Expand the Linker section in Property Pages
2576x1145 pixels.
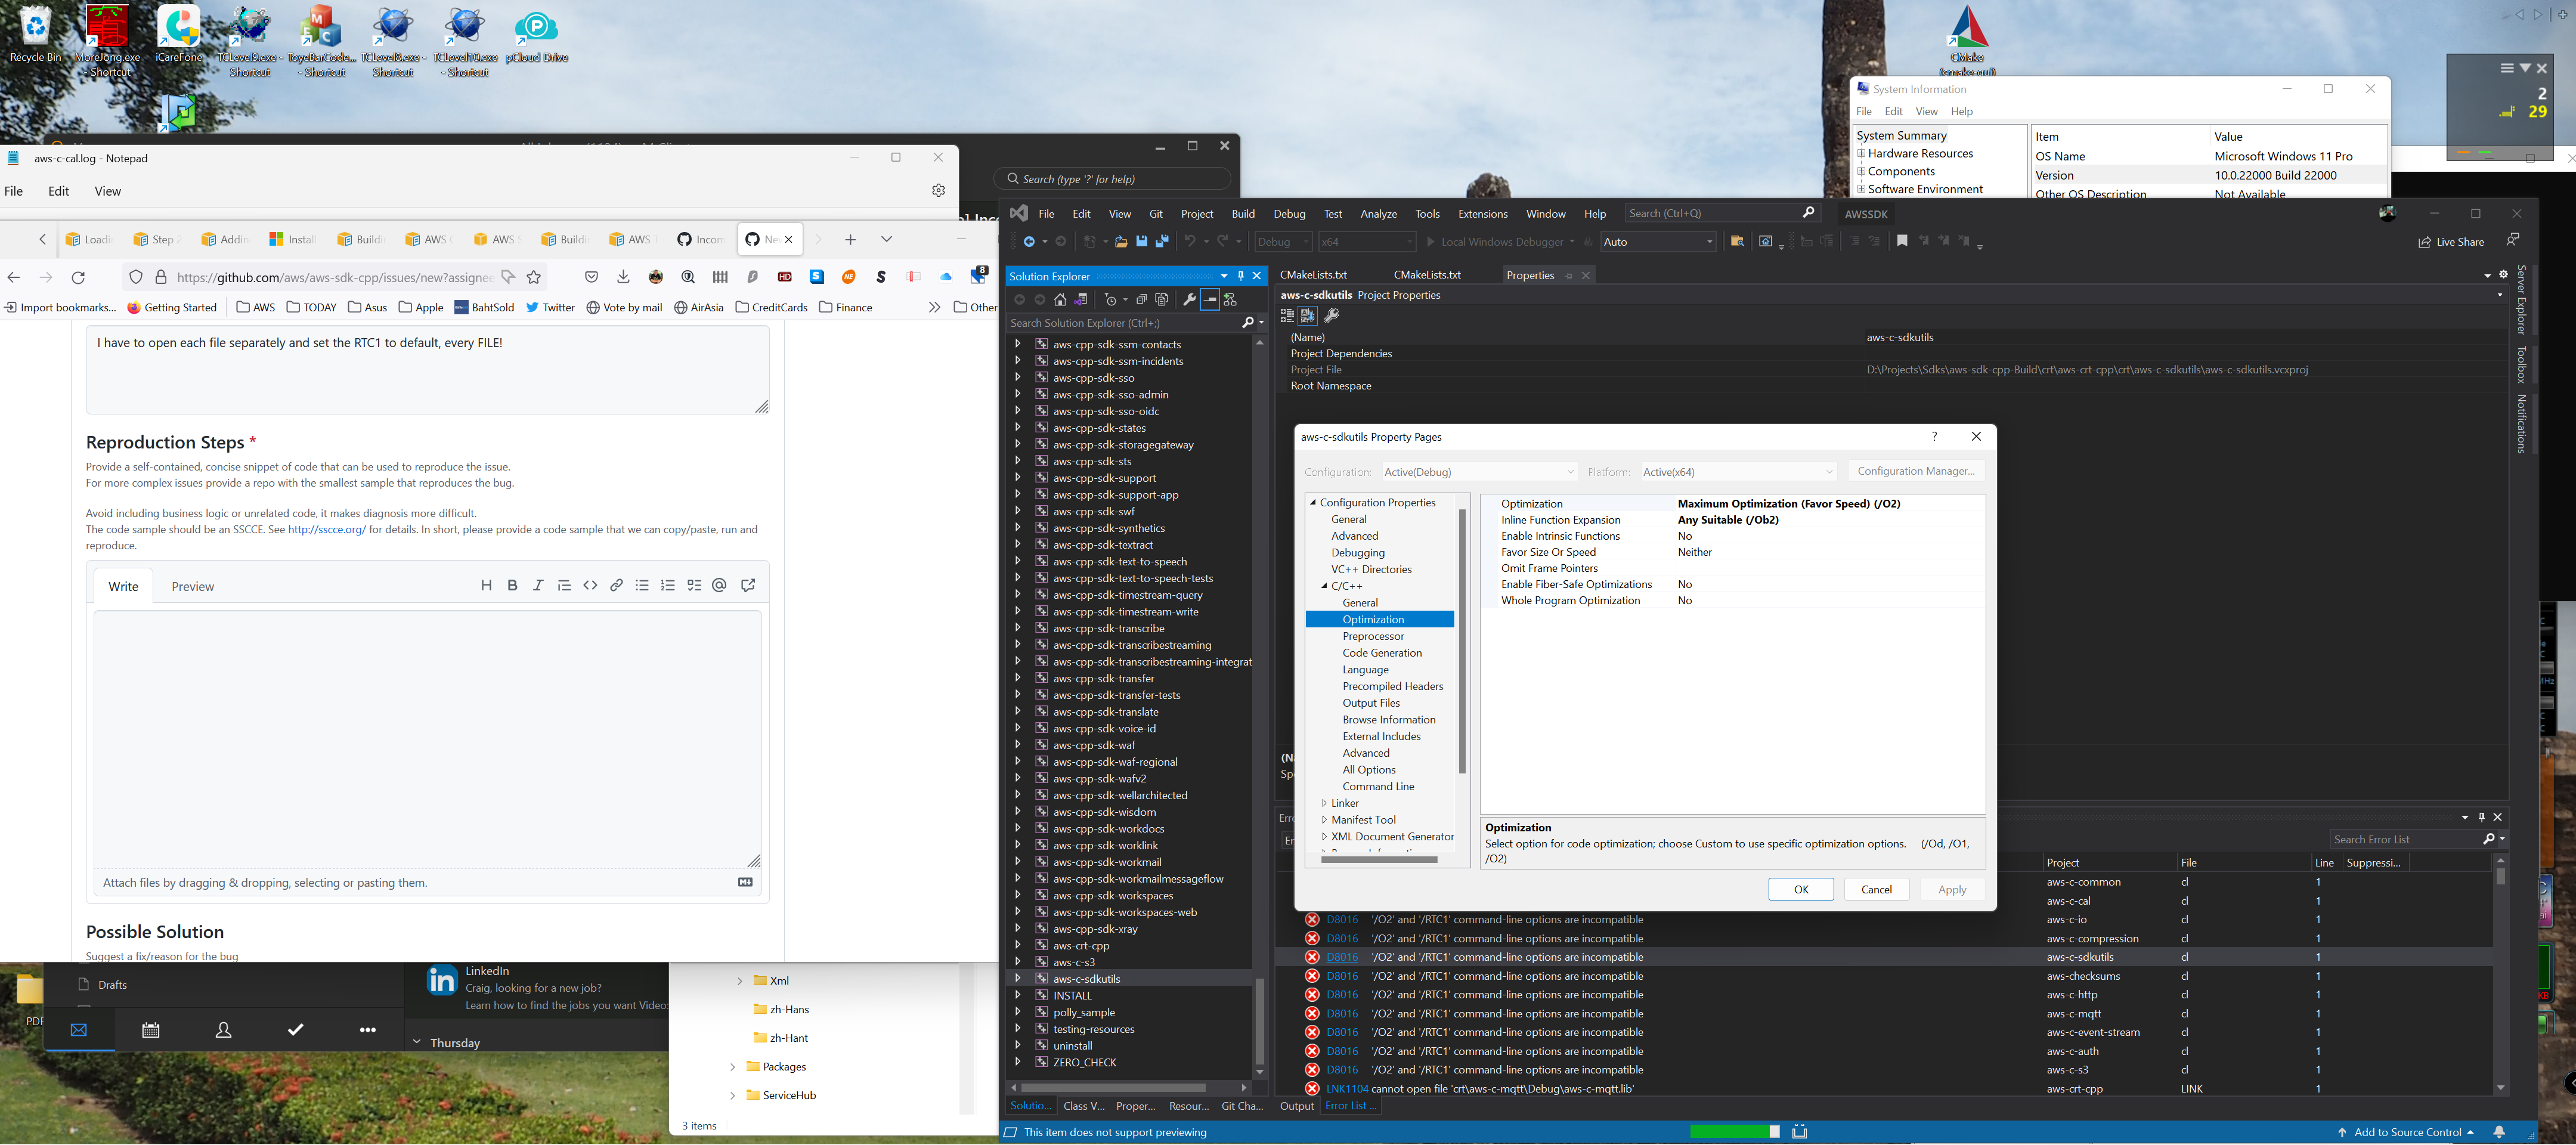(1326, 803)
